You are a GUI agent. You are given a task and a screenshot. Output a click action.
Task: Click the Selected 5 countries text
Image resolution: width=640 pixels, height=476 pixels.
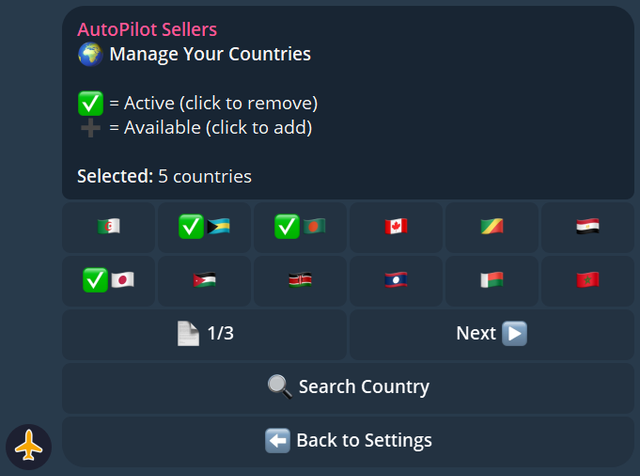(164, 177)
